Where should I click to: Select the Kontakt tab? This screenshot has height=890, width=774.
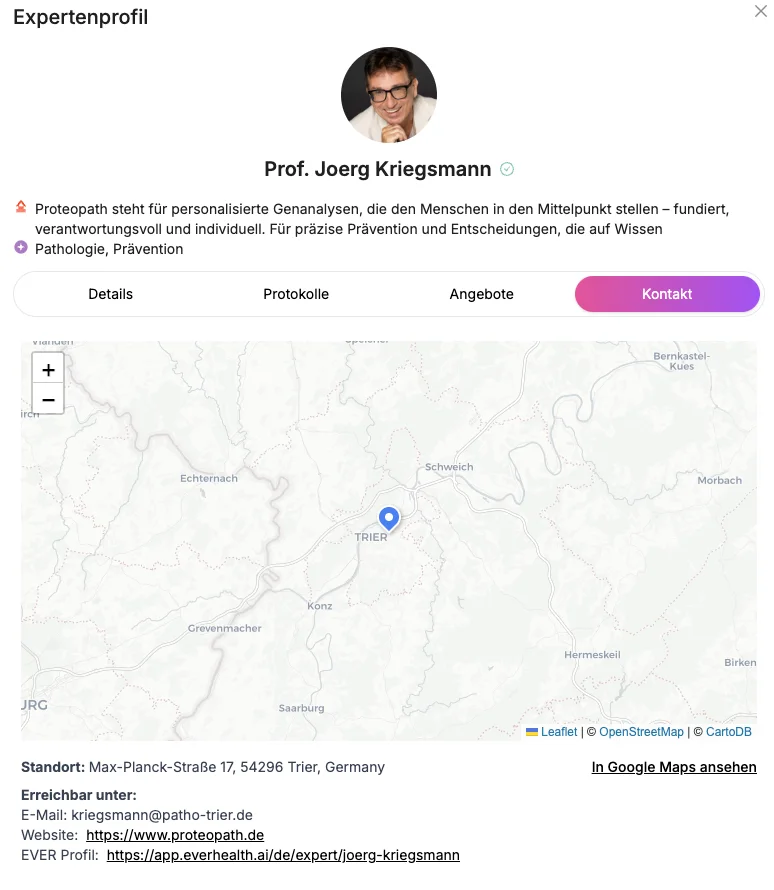667,294
